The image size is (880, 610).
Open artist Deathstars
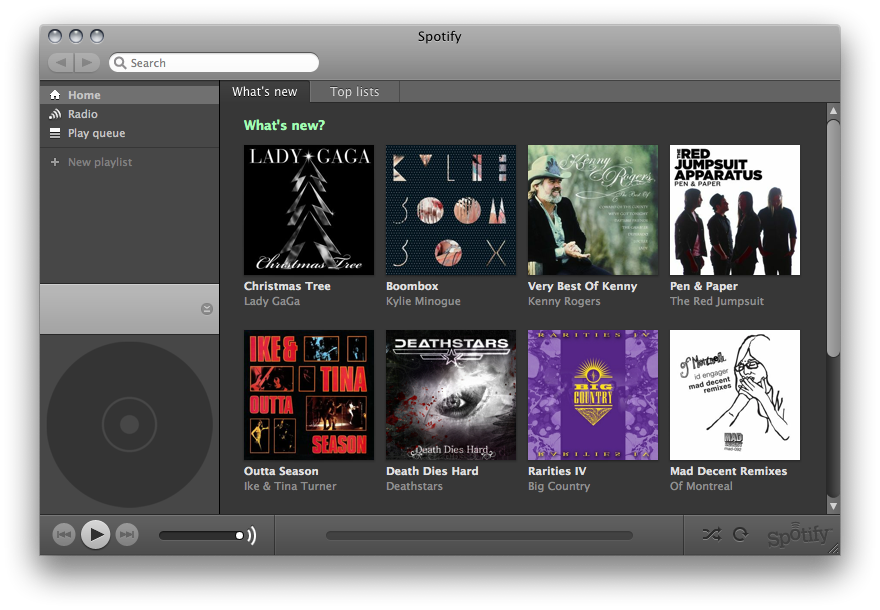coord(414,487)
